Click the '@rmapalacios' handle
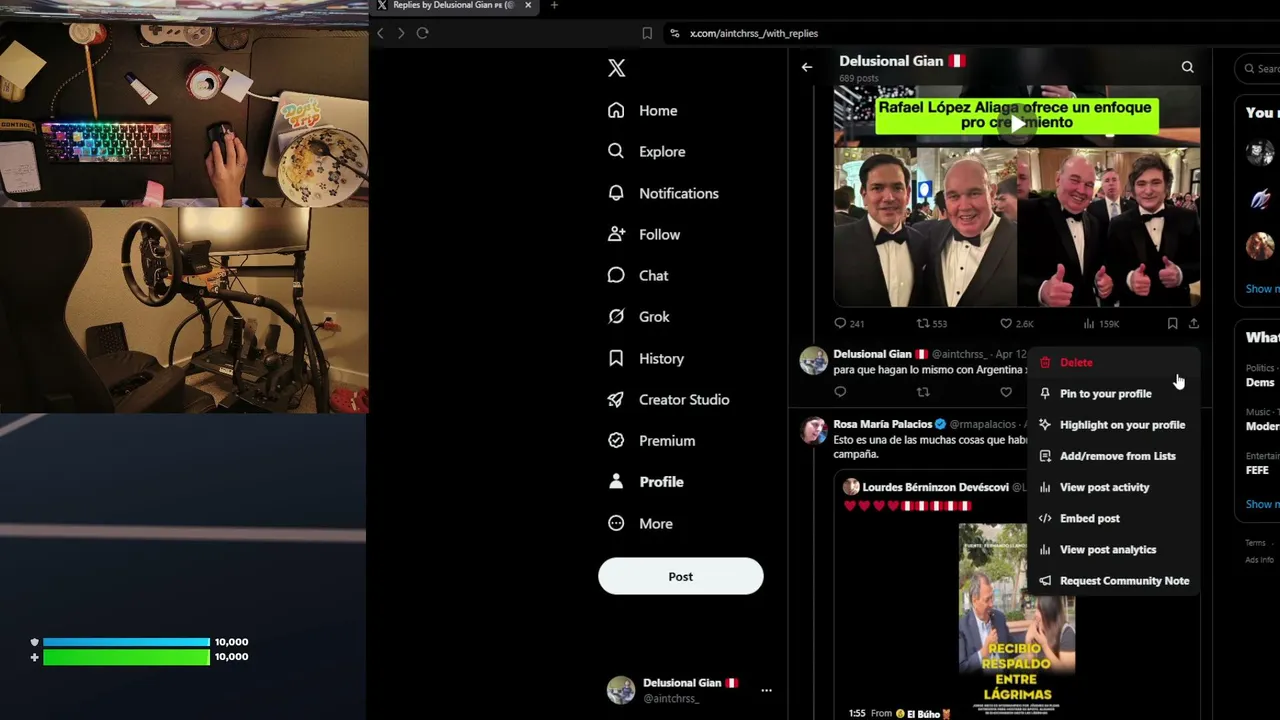Image resolution: width=1280 pixels, height=720 pixels. coord(983,424)
